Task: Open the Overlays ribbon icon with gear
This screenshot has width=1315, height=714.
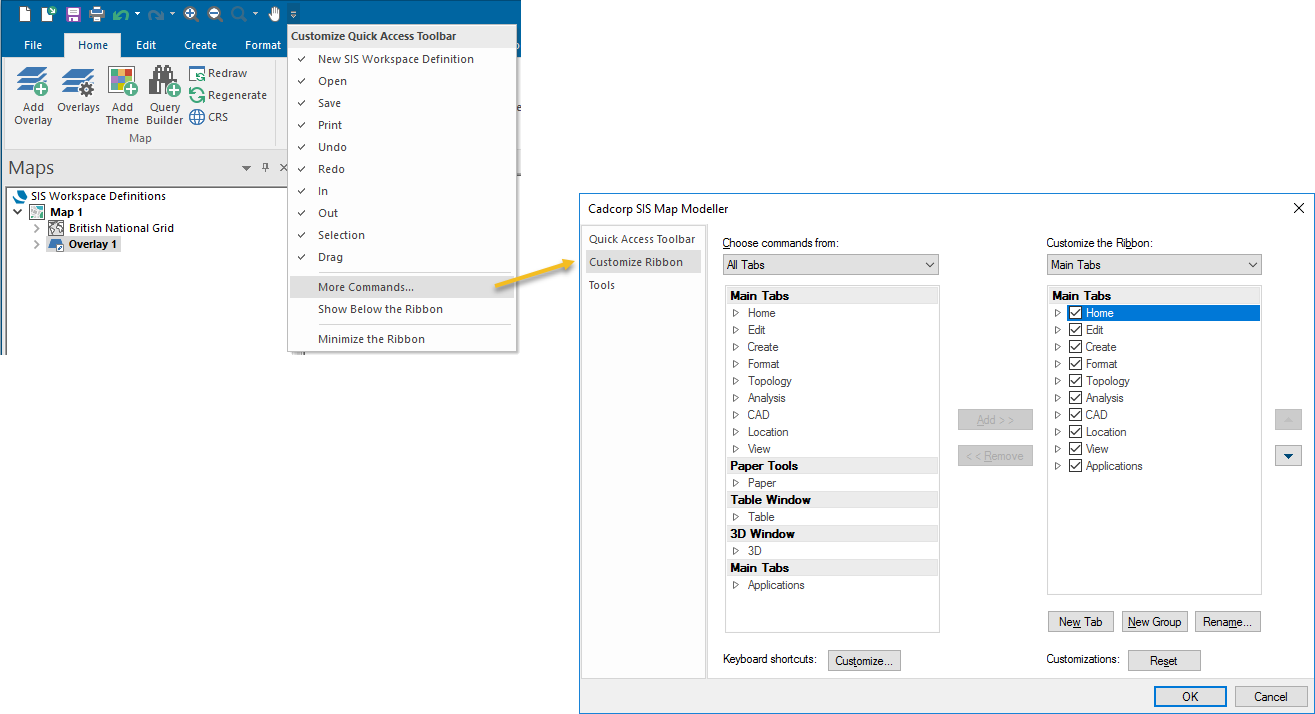Action: pos(78,82)
